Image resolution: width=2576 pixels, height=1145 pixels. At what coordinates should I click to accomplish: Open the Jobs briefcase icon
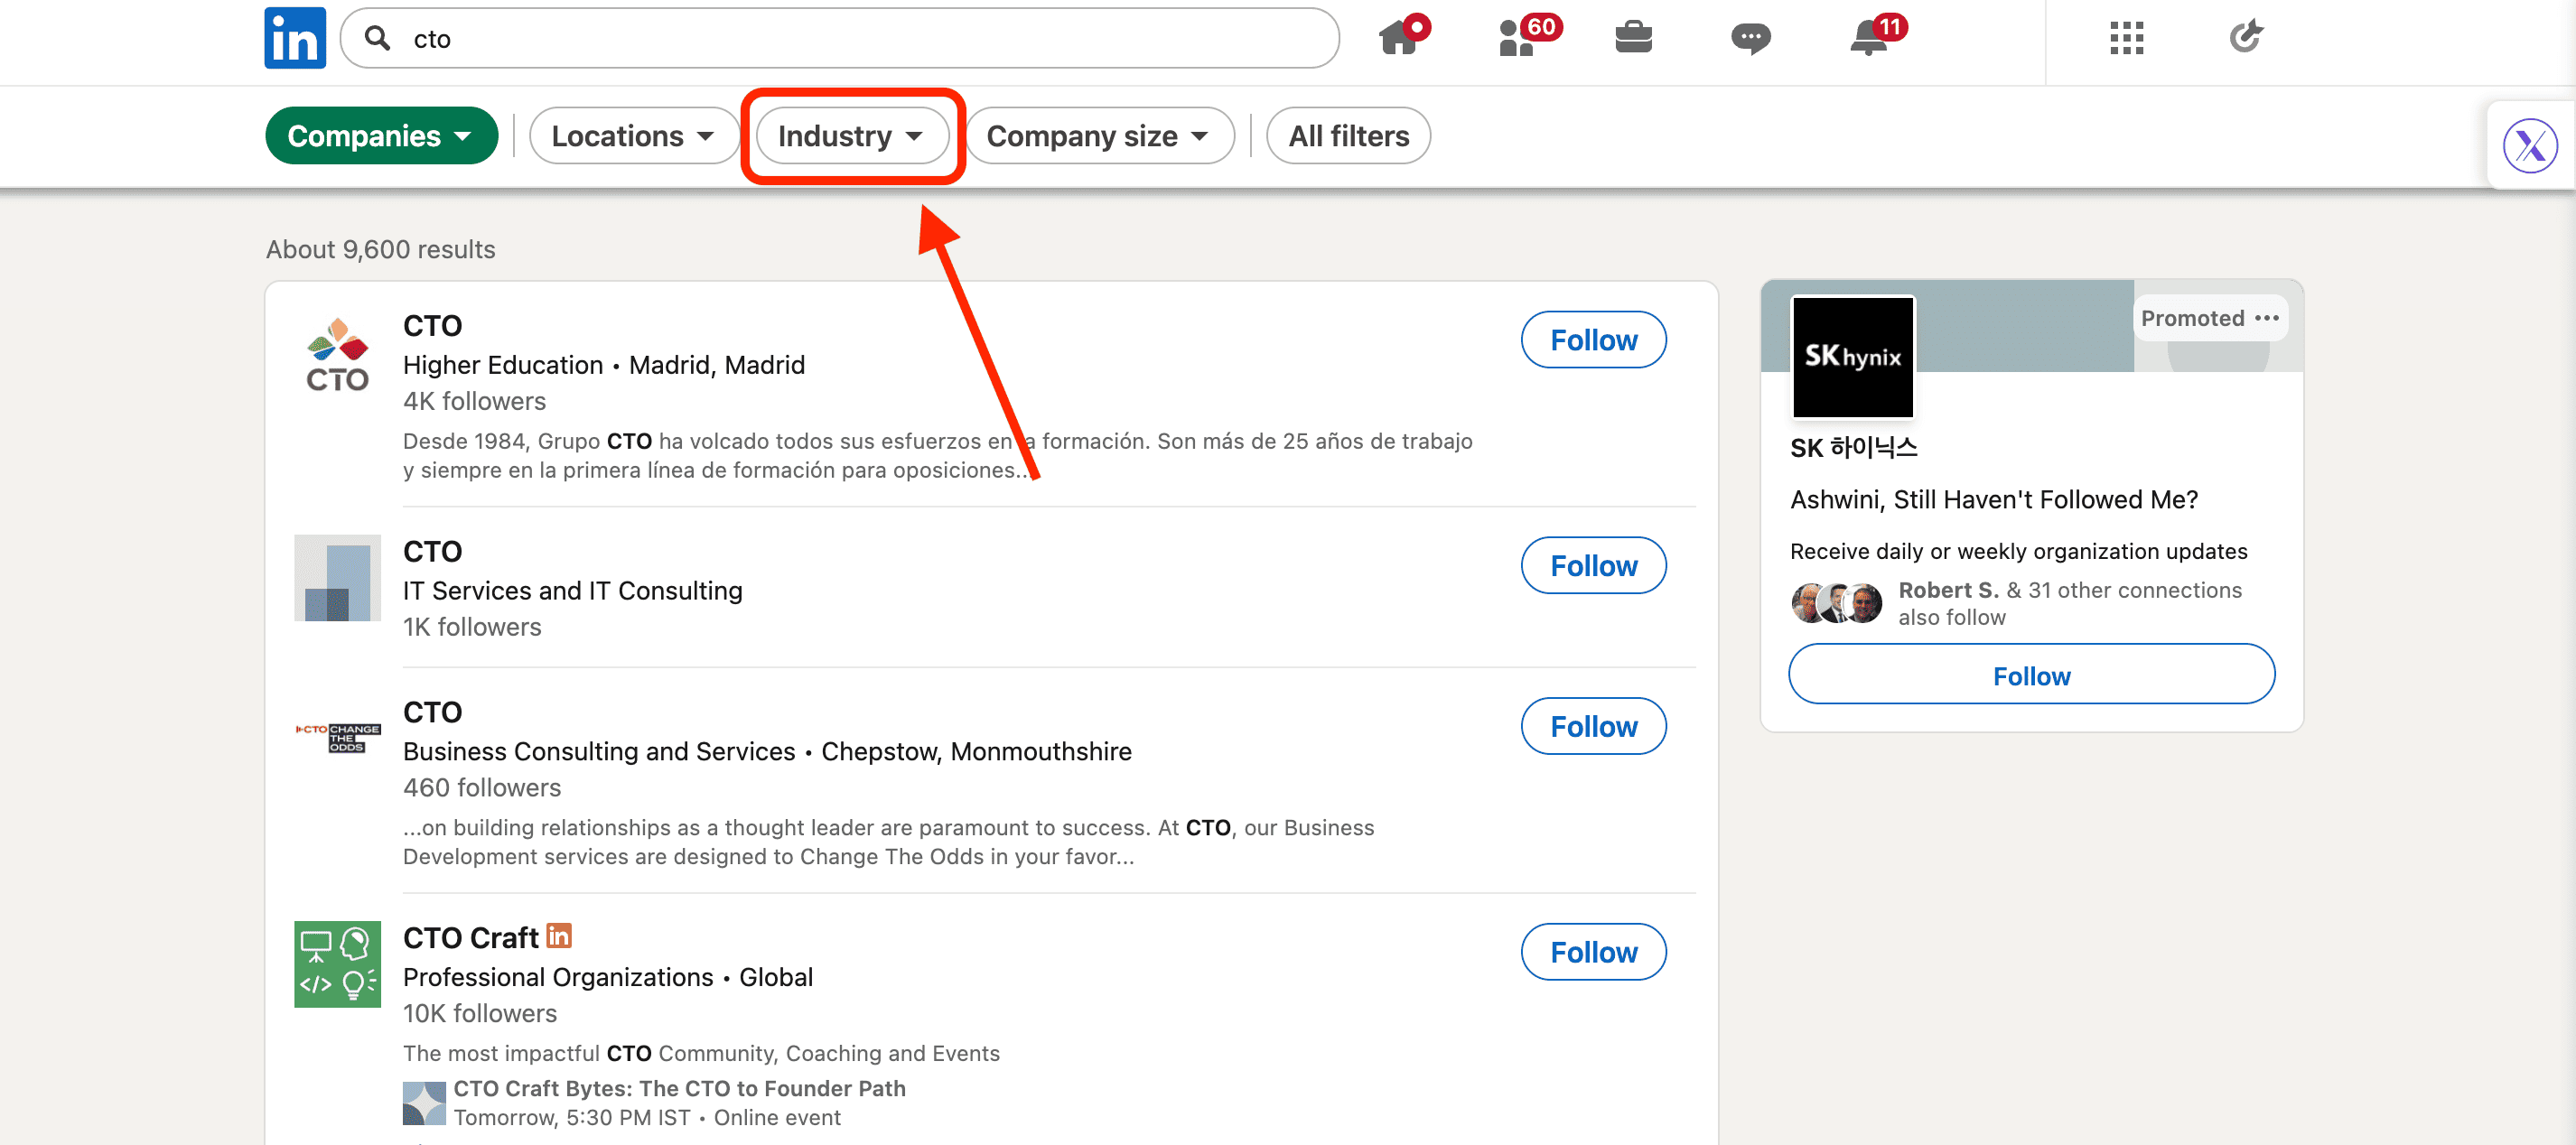pyautogui.click(x=1633, y=38)
